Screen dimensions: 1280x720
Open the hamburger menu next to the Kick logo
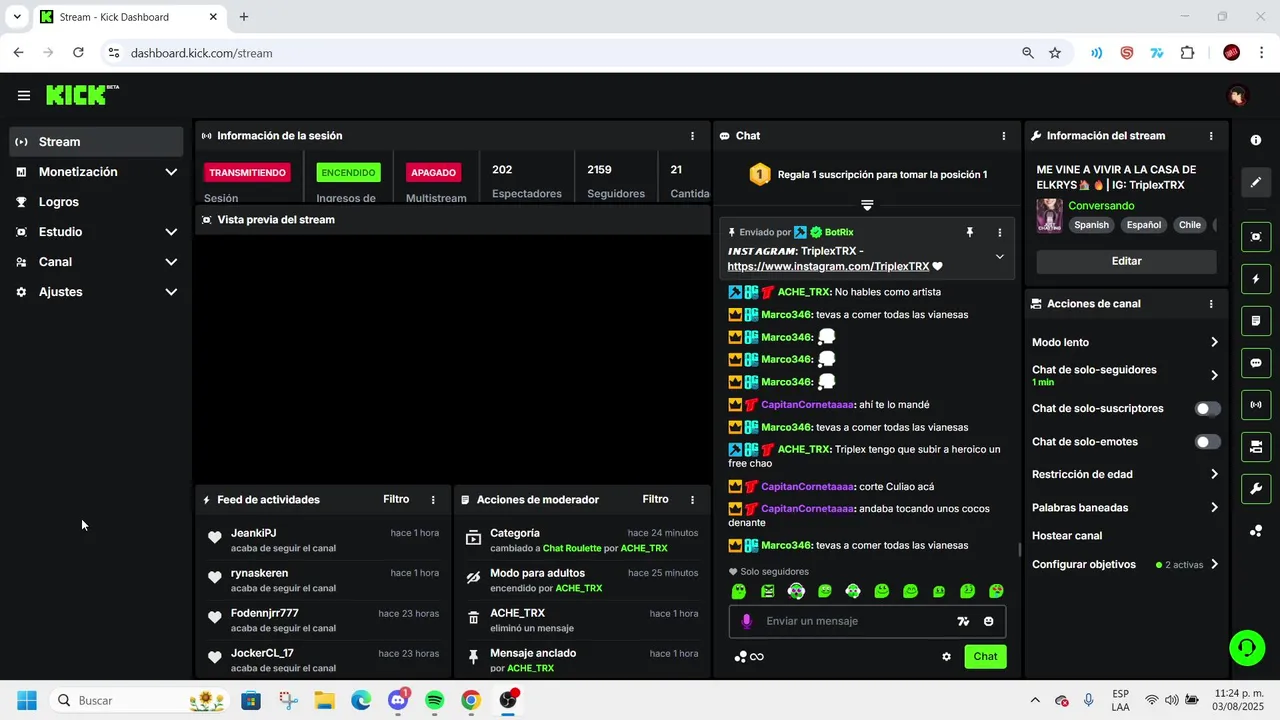[x=24, y=96]
